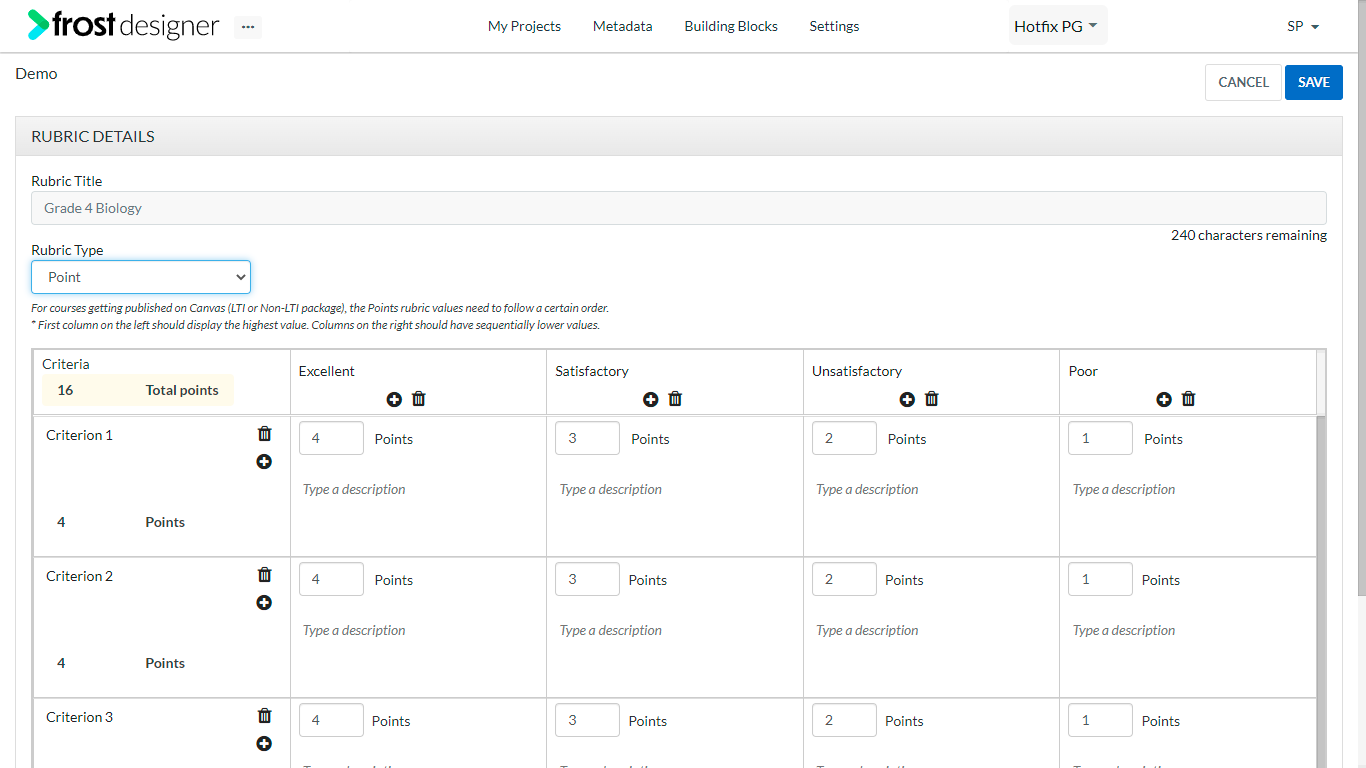This screenshot has width=1366, height=768.
Task: Open Building Blocks
Action: click(x=731, y=26)
